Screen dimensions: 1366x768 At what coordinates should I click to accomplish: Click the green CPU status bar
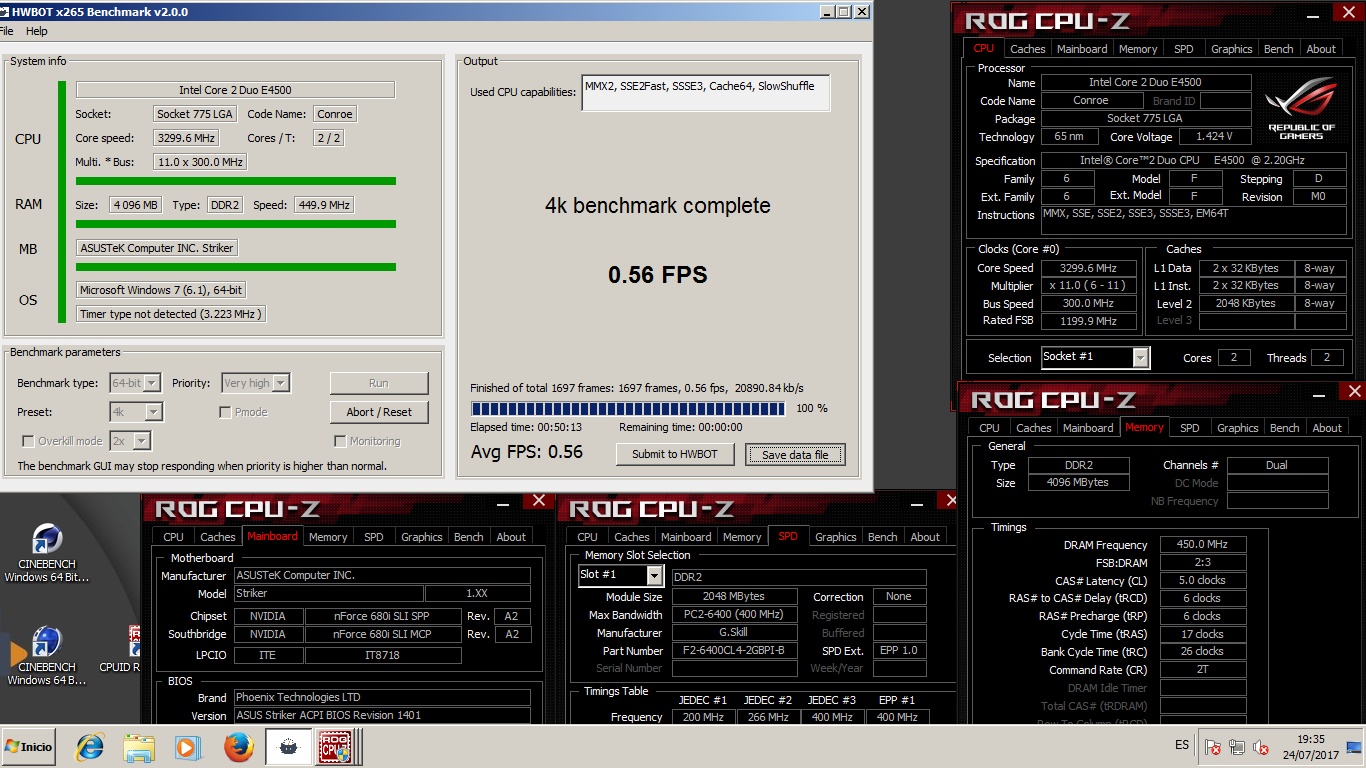(x=236, y=181)
